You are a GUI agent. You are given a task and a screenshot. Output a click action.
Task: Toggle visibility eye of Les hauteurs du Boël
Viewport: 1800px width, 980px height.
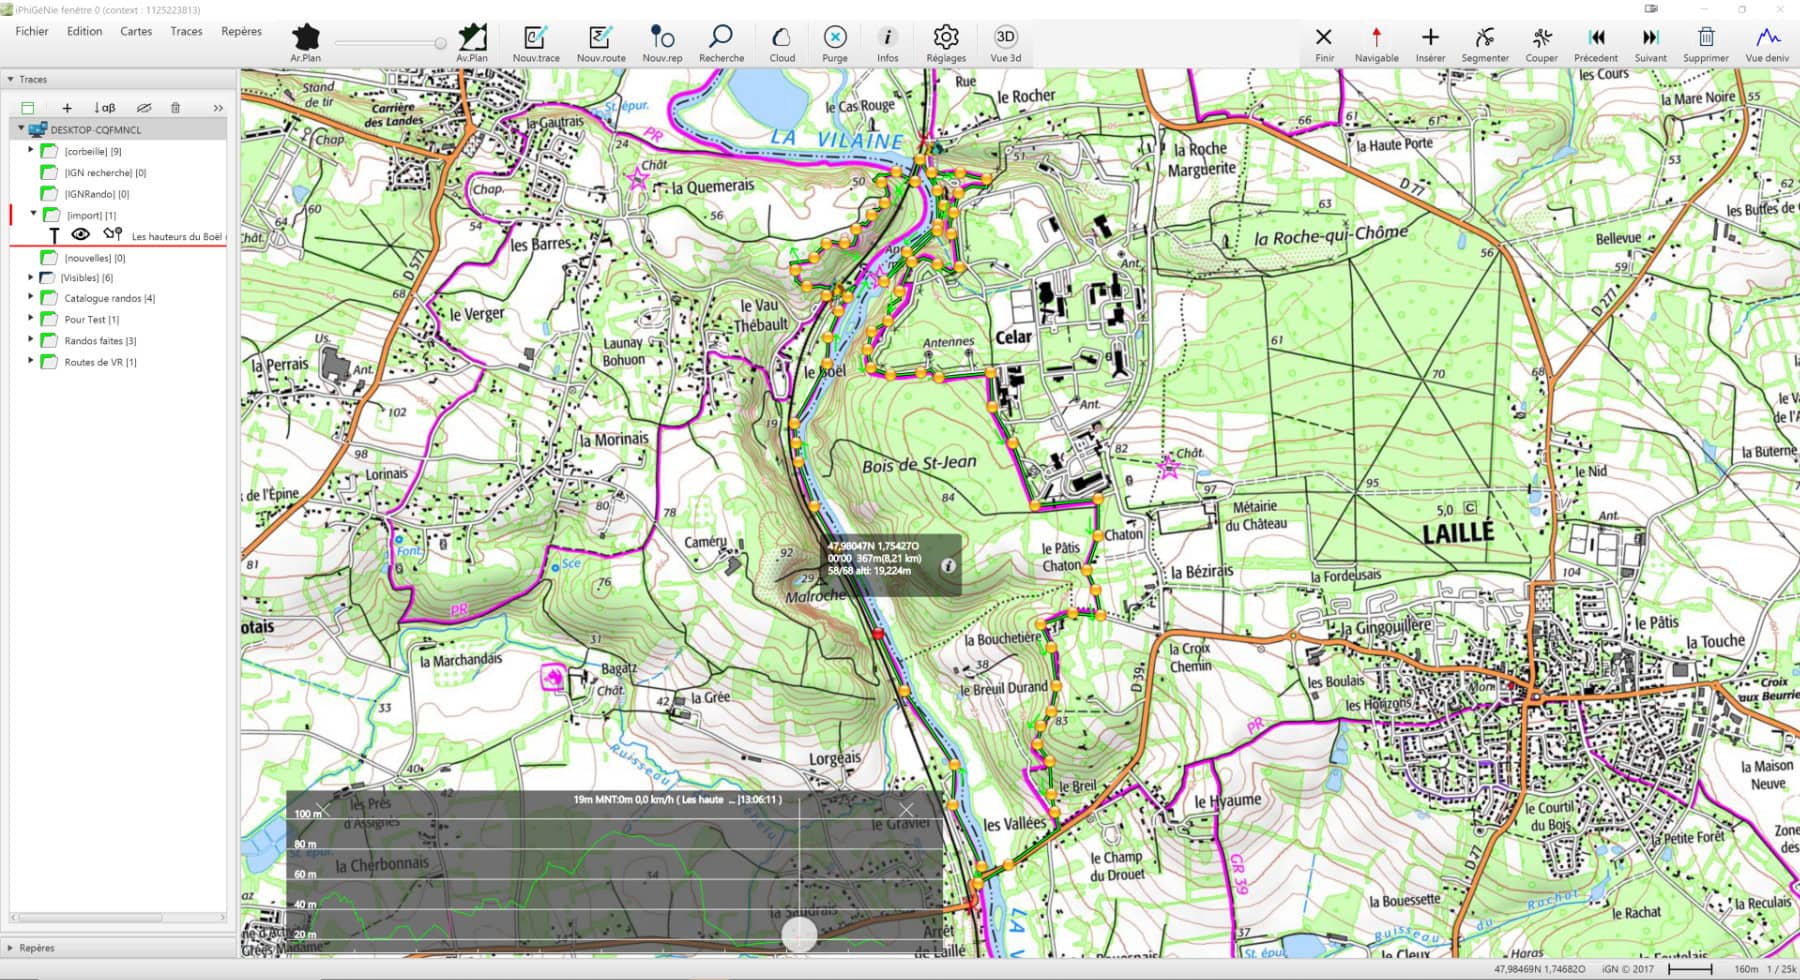click(x=80, y=234)
